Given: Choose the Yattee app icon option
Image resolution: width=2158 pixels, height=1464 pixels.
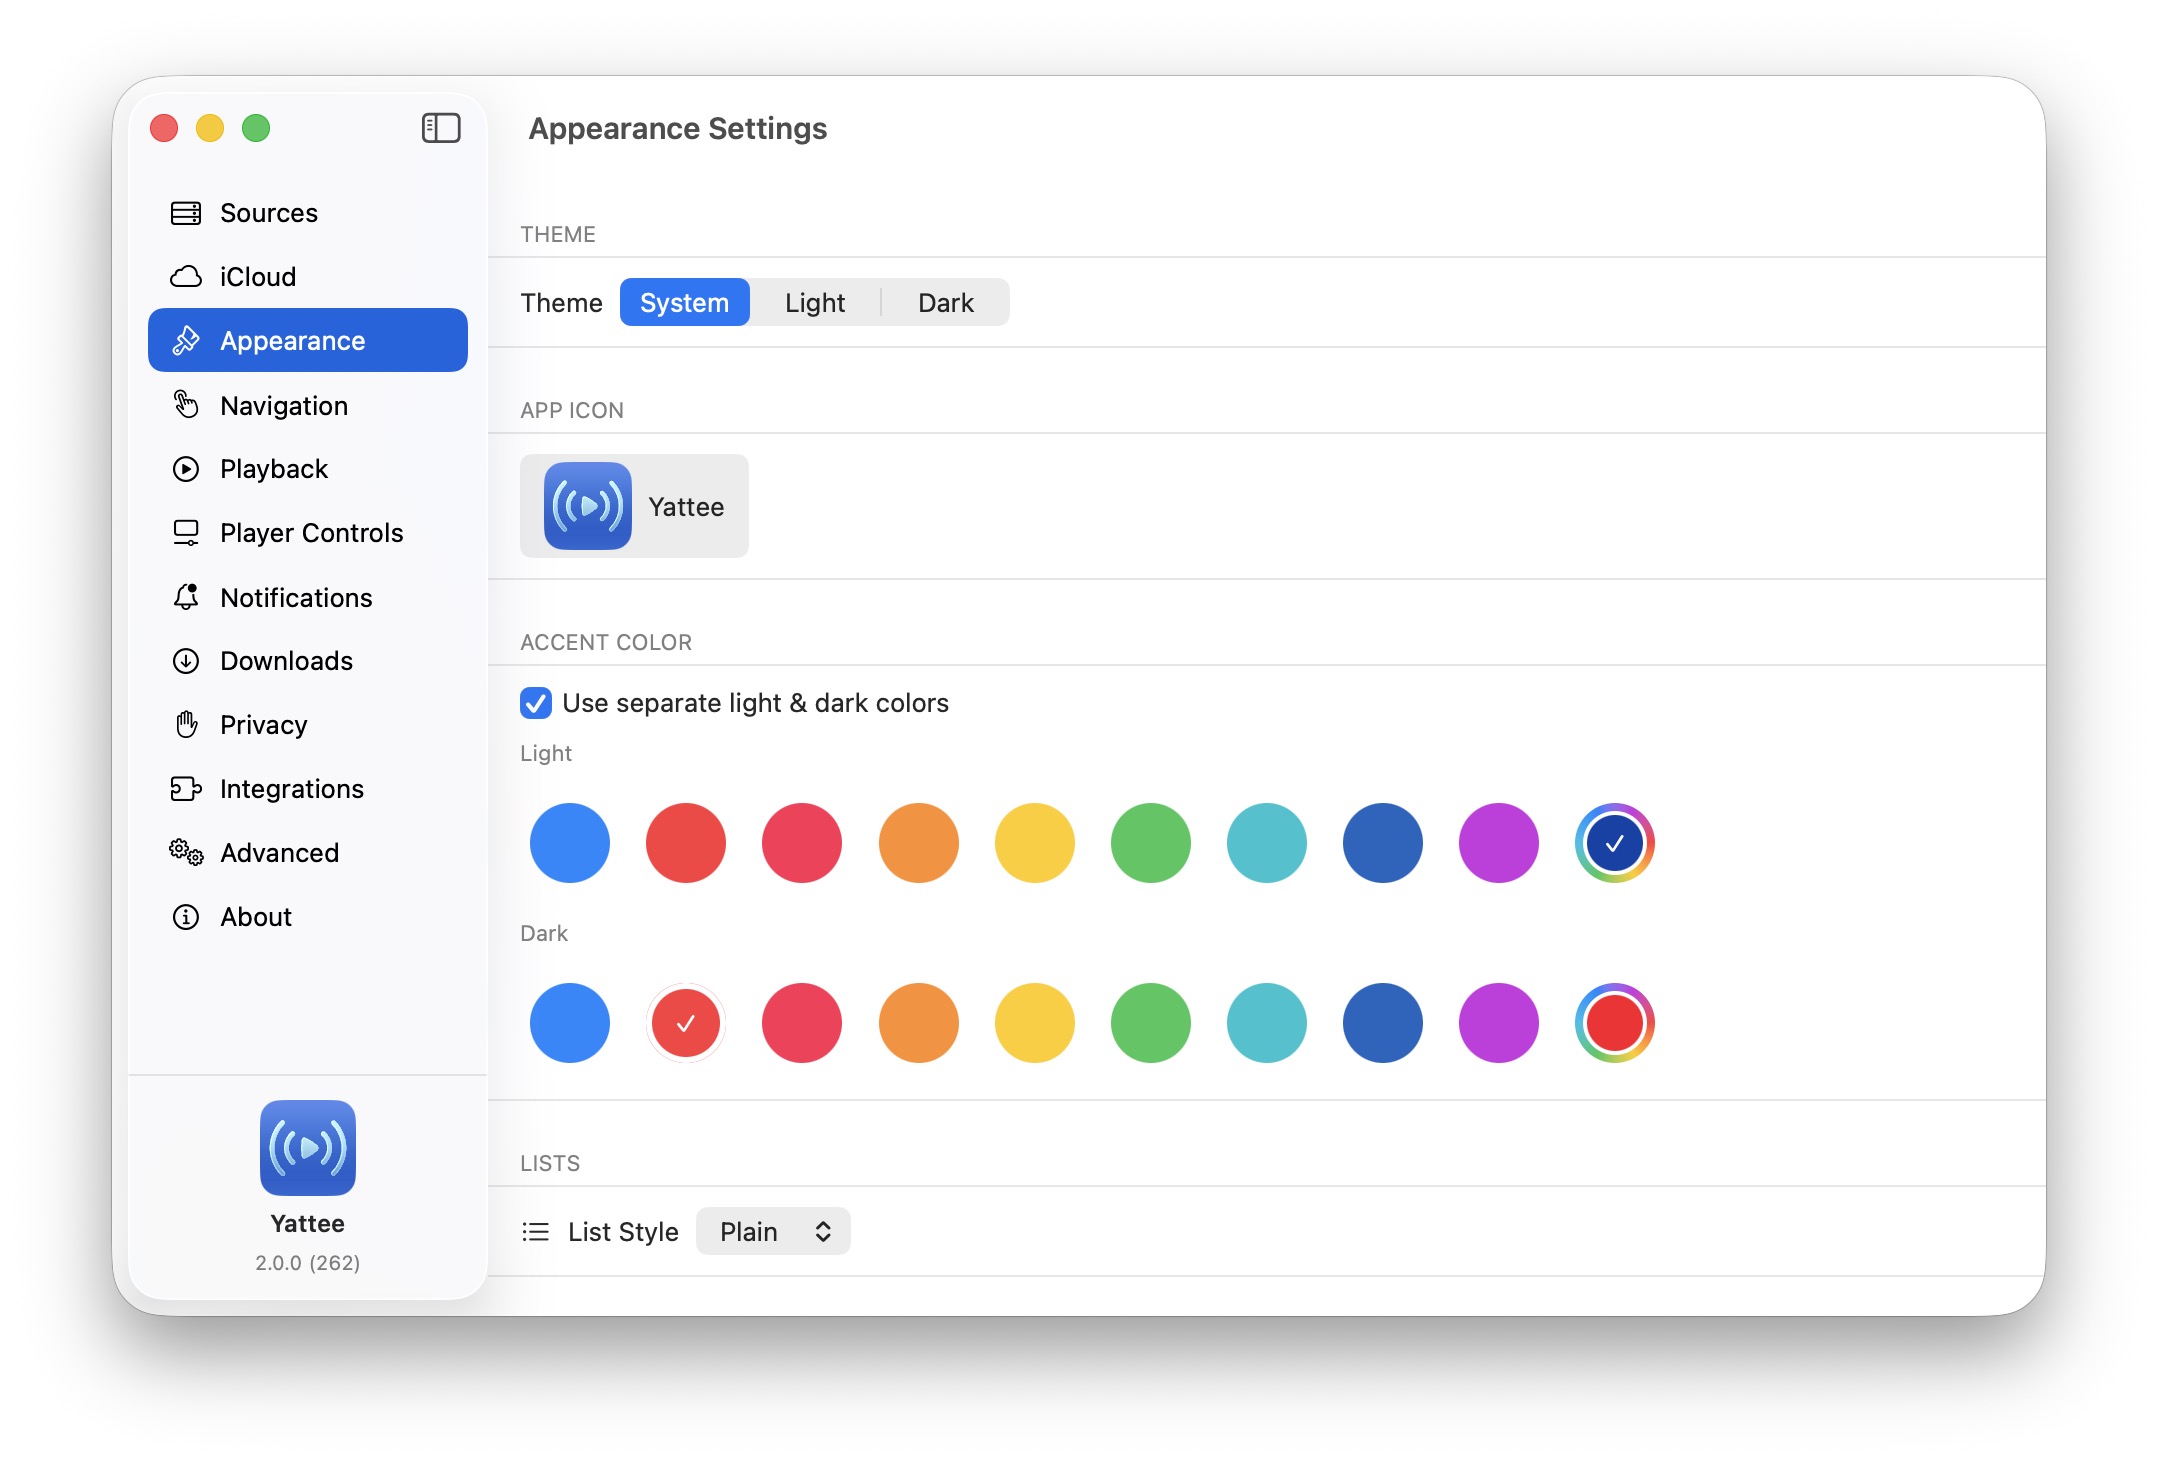Looking at the screenshot, I should (634, 506).
